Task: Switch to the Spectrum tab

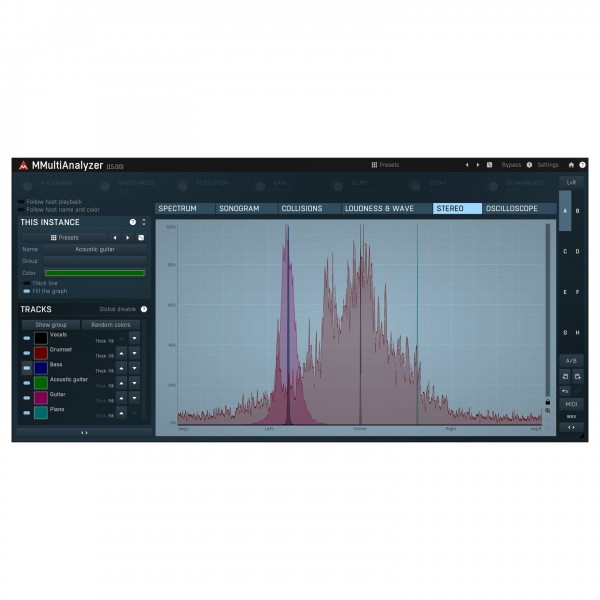Action: point(184,209)
